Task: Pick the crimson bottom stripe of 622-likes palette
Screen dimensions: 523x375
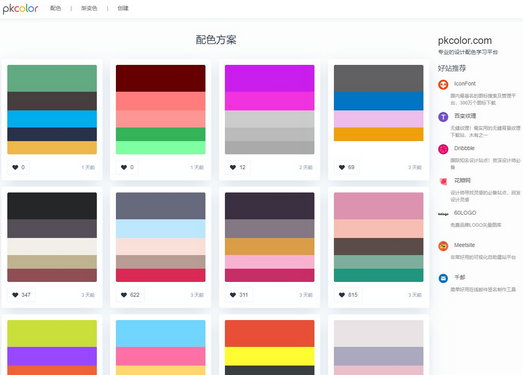Action: 160,275
